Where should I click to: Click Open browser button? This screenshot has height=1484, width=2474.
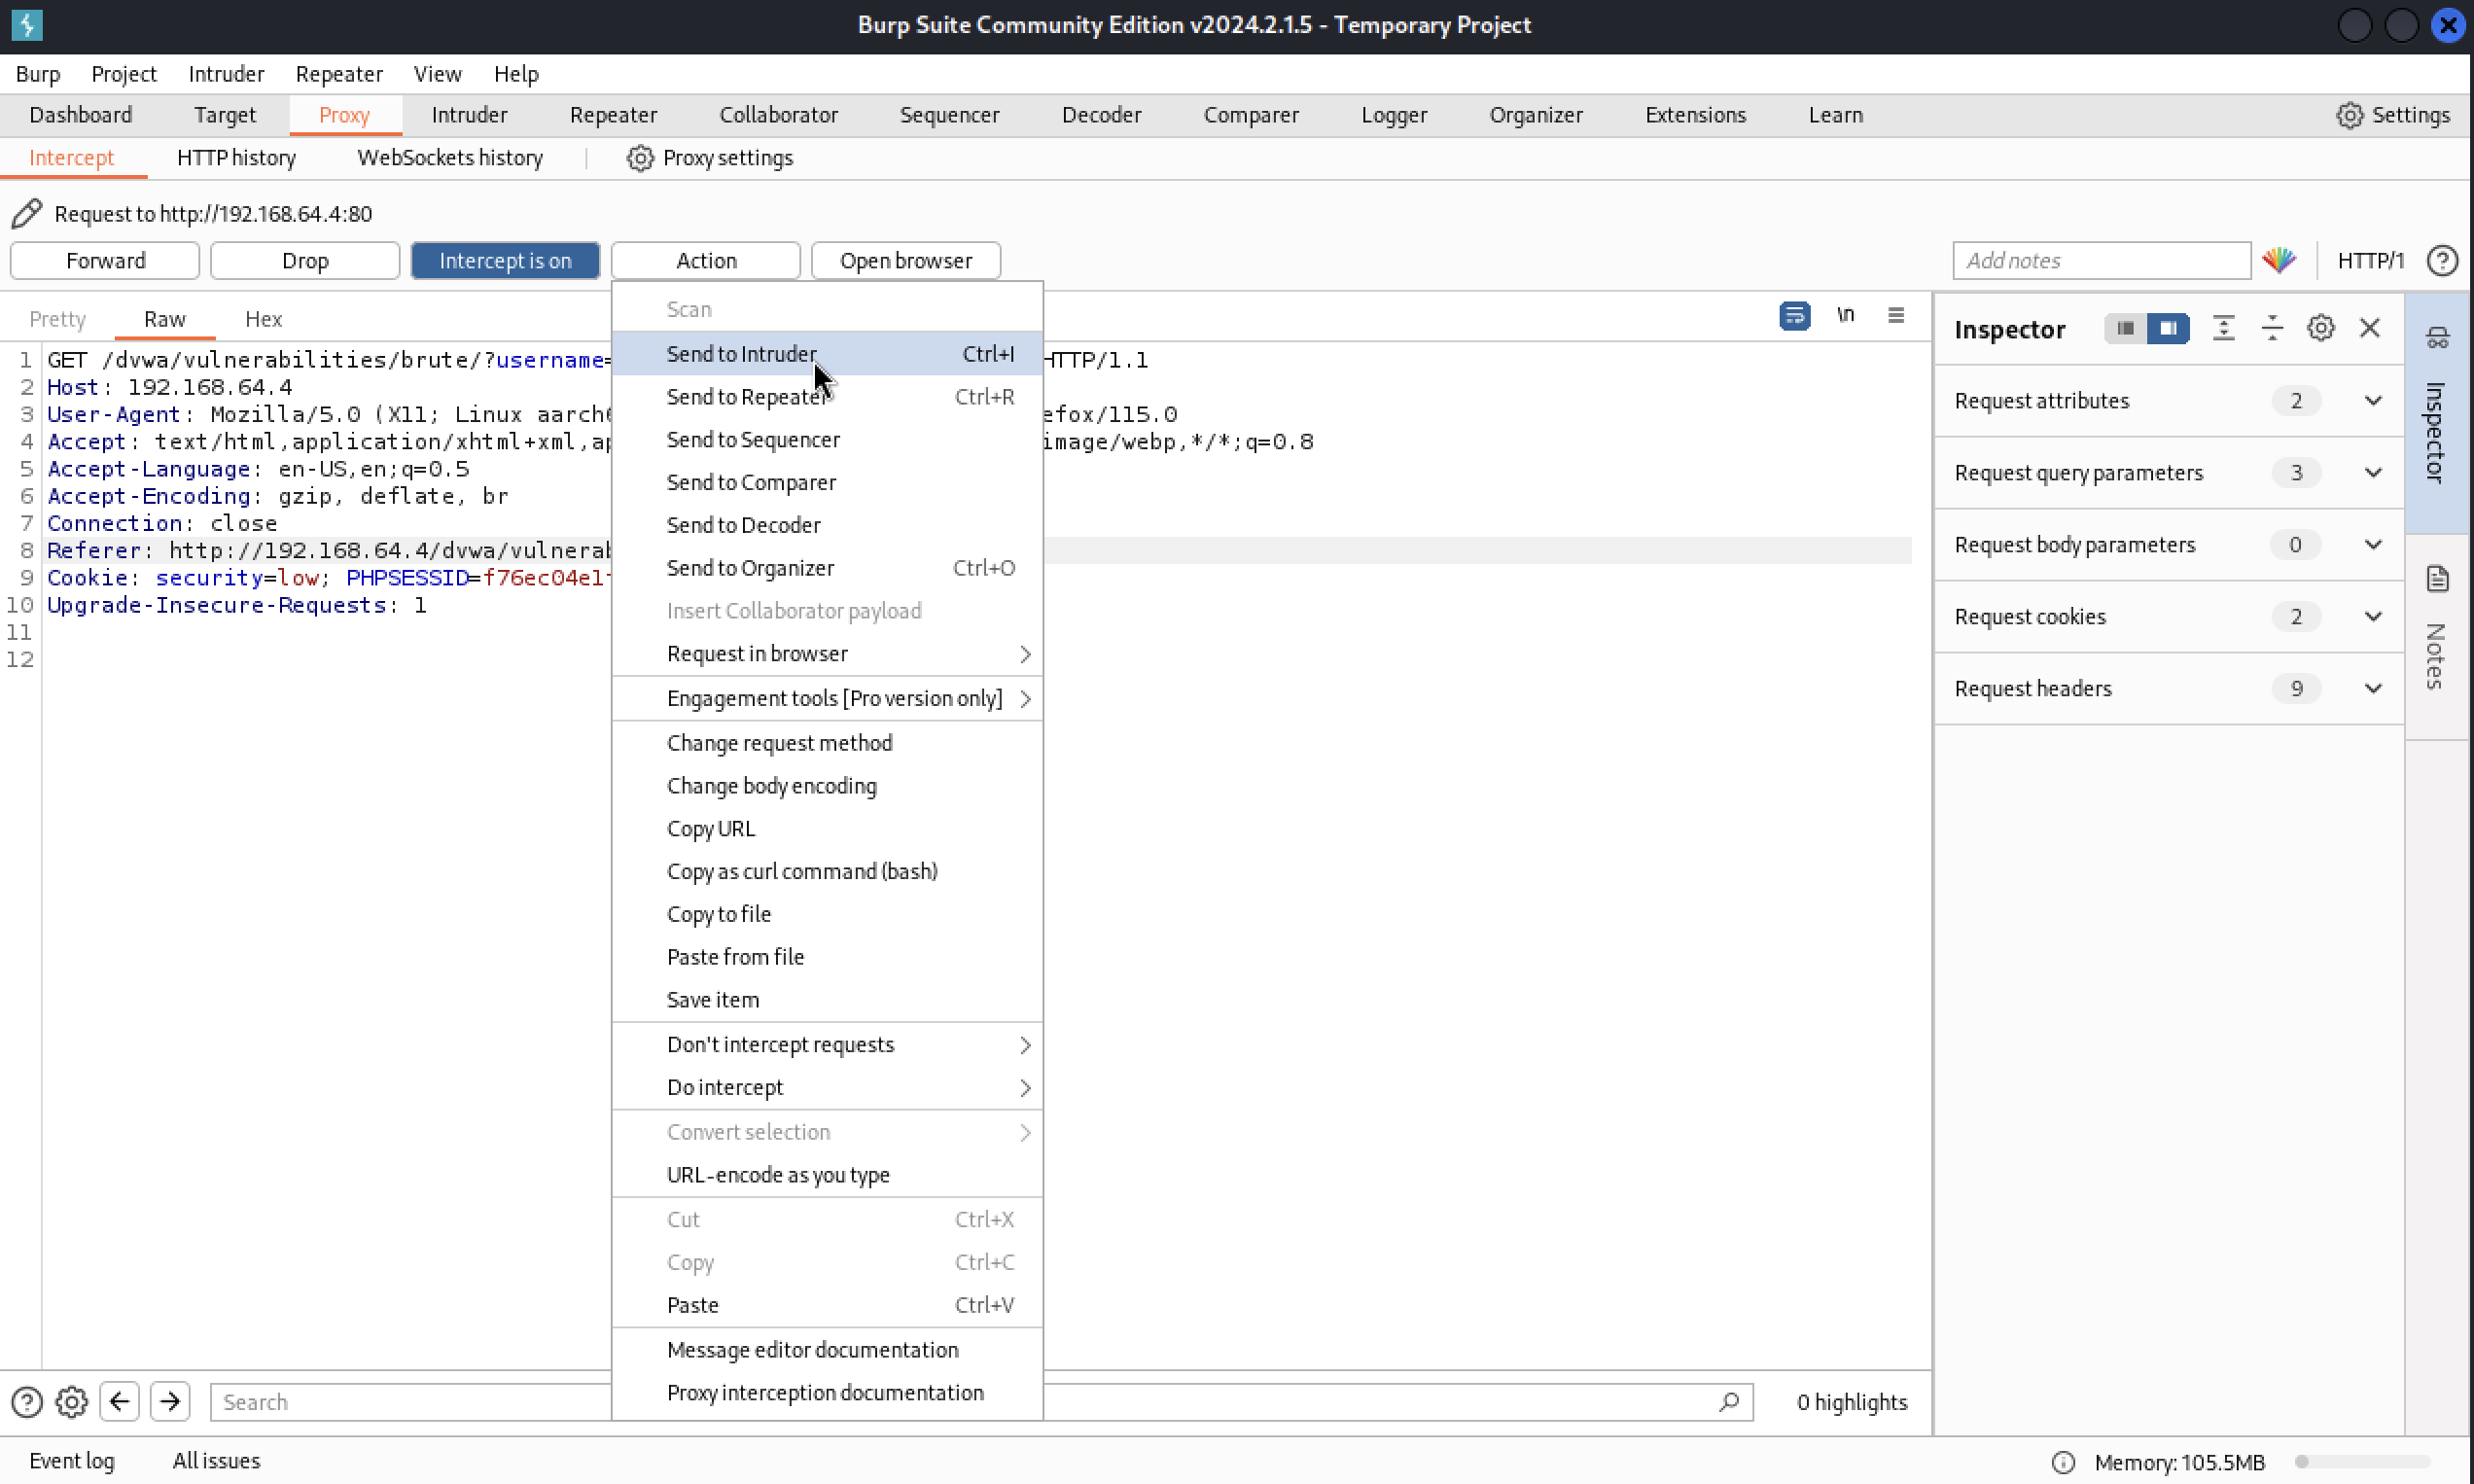(906, 261)
